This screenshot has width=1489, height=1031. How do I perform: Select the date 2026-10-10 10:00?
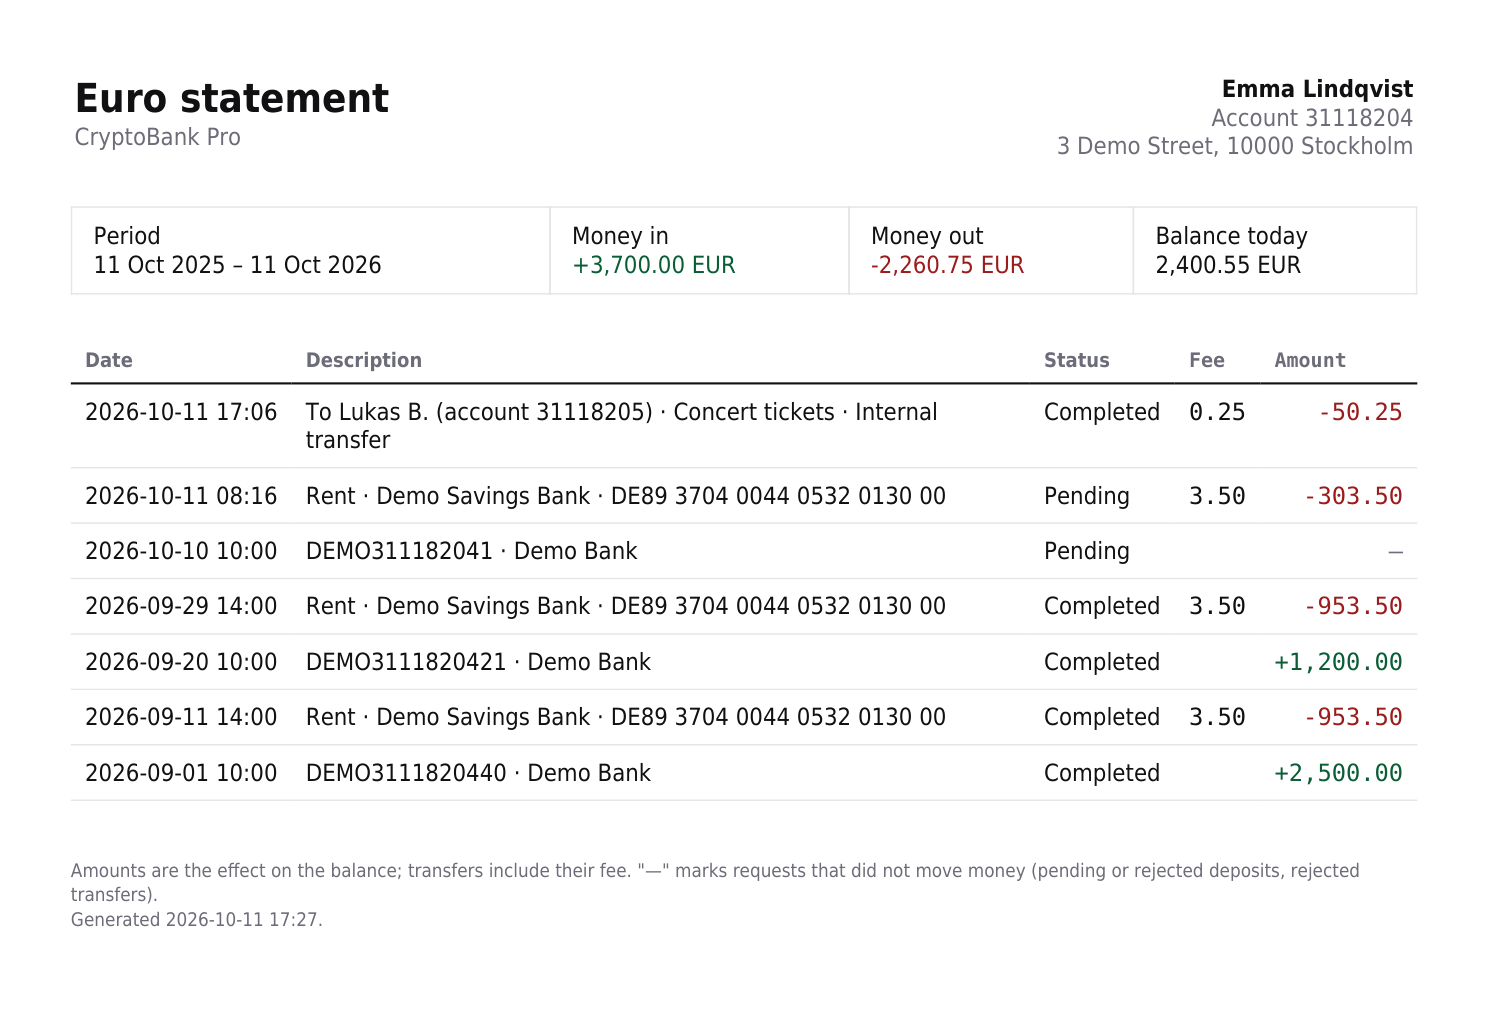tap(181, 551)
